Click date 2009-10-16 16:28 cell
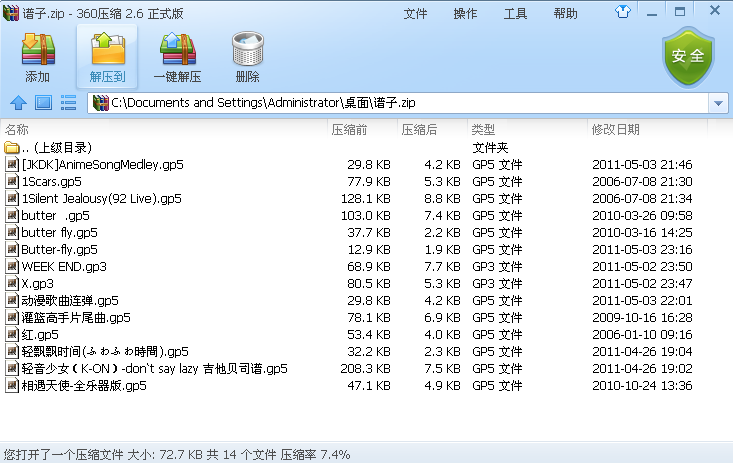 point(642,318)
